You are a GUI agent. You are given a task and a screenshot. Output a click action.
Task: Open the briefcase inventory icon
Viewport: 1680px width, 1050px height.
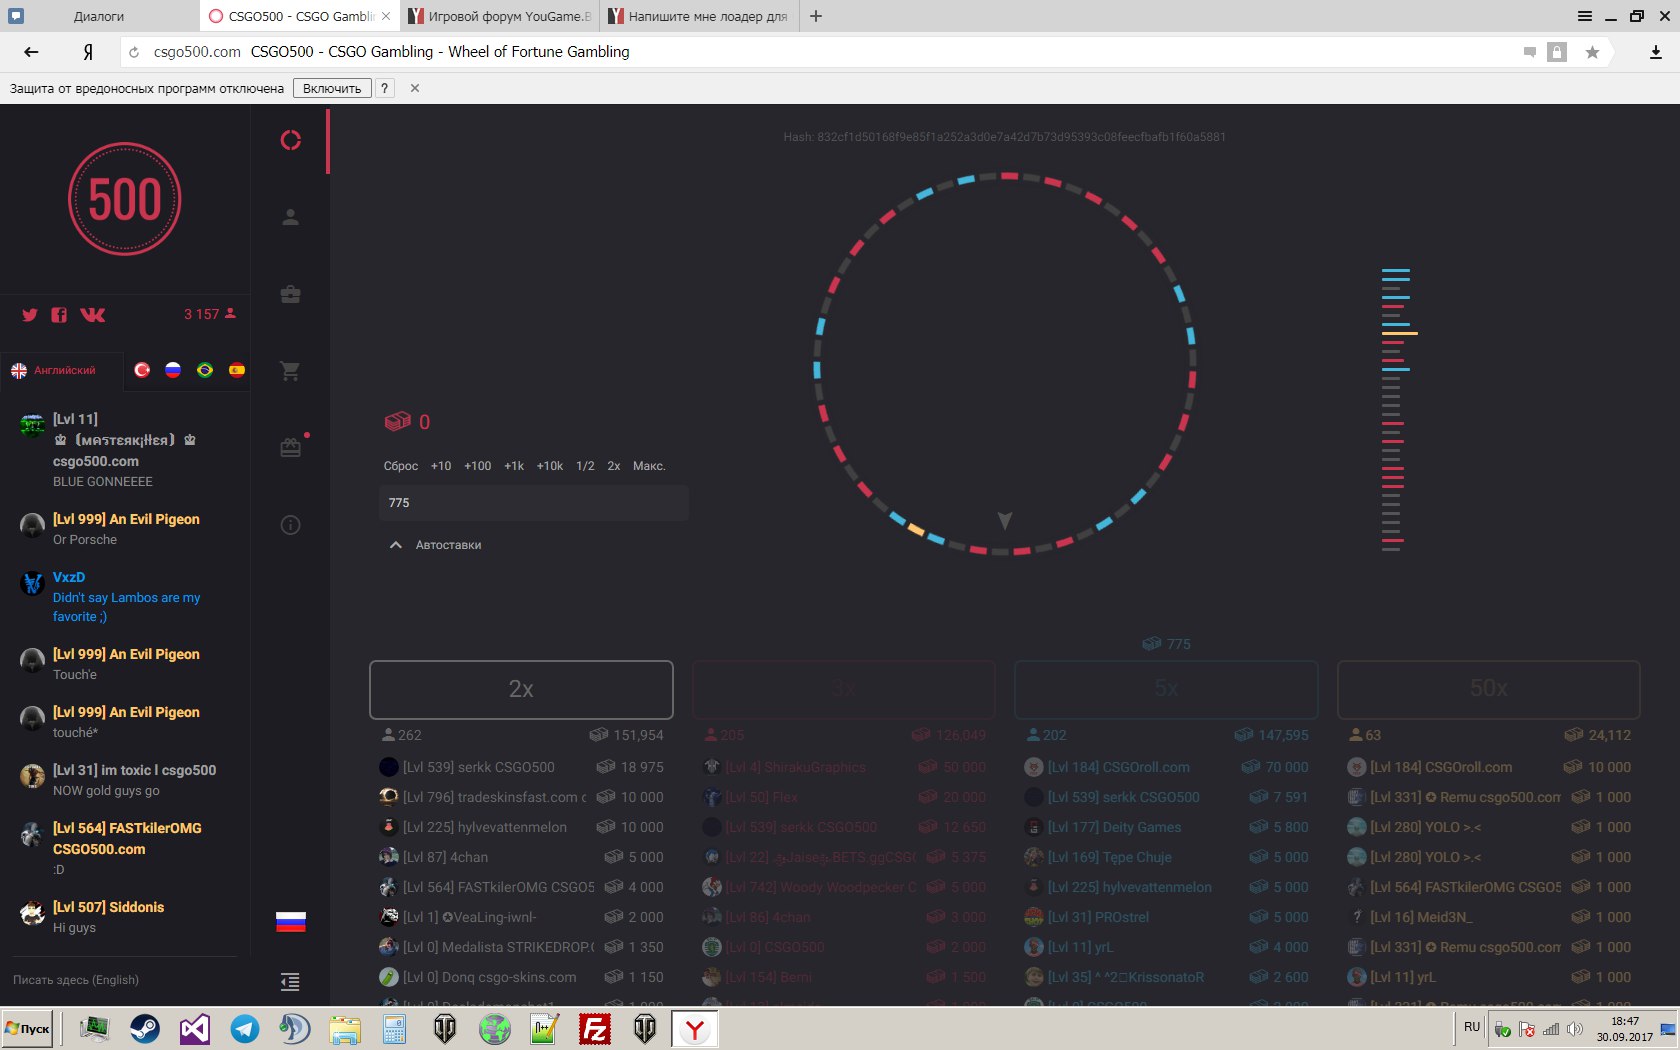[290, 294]
